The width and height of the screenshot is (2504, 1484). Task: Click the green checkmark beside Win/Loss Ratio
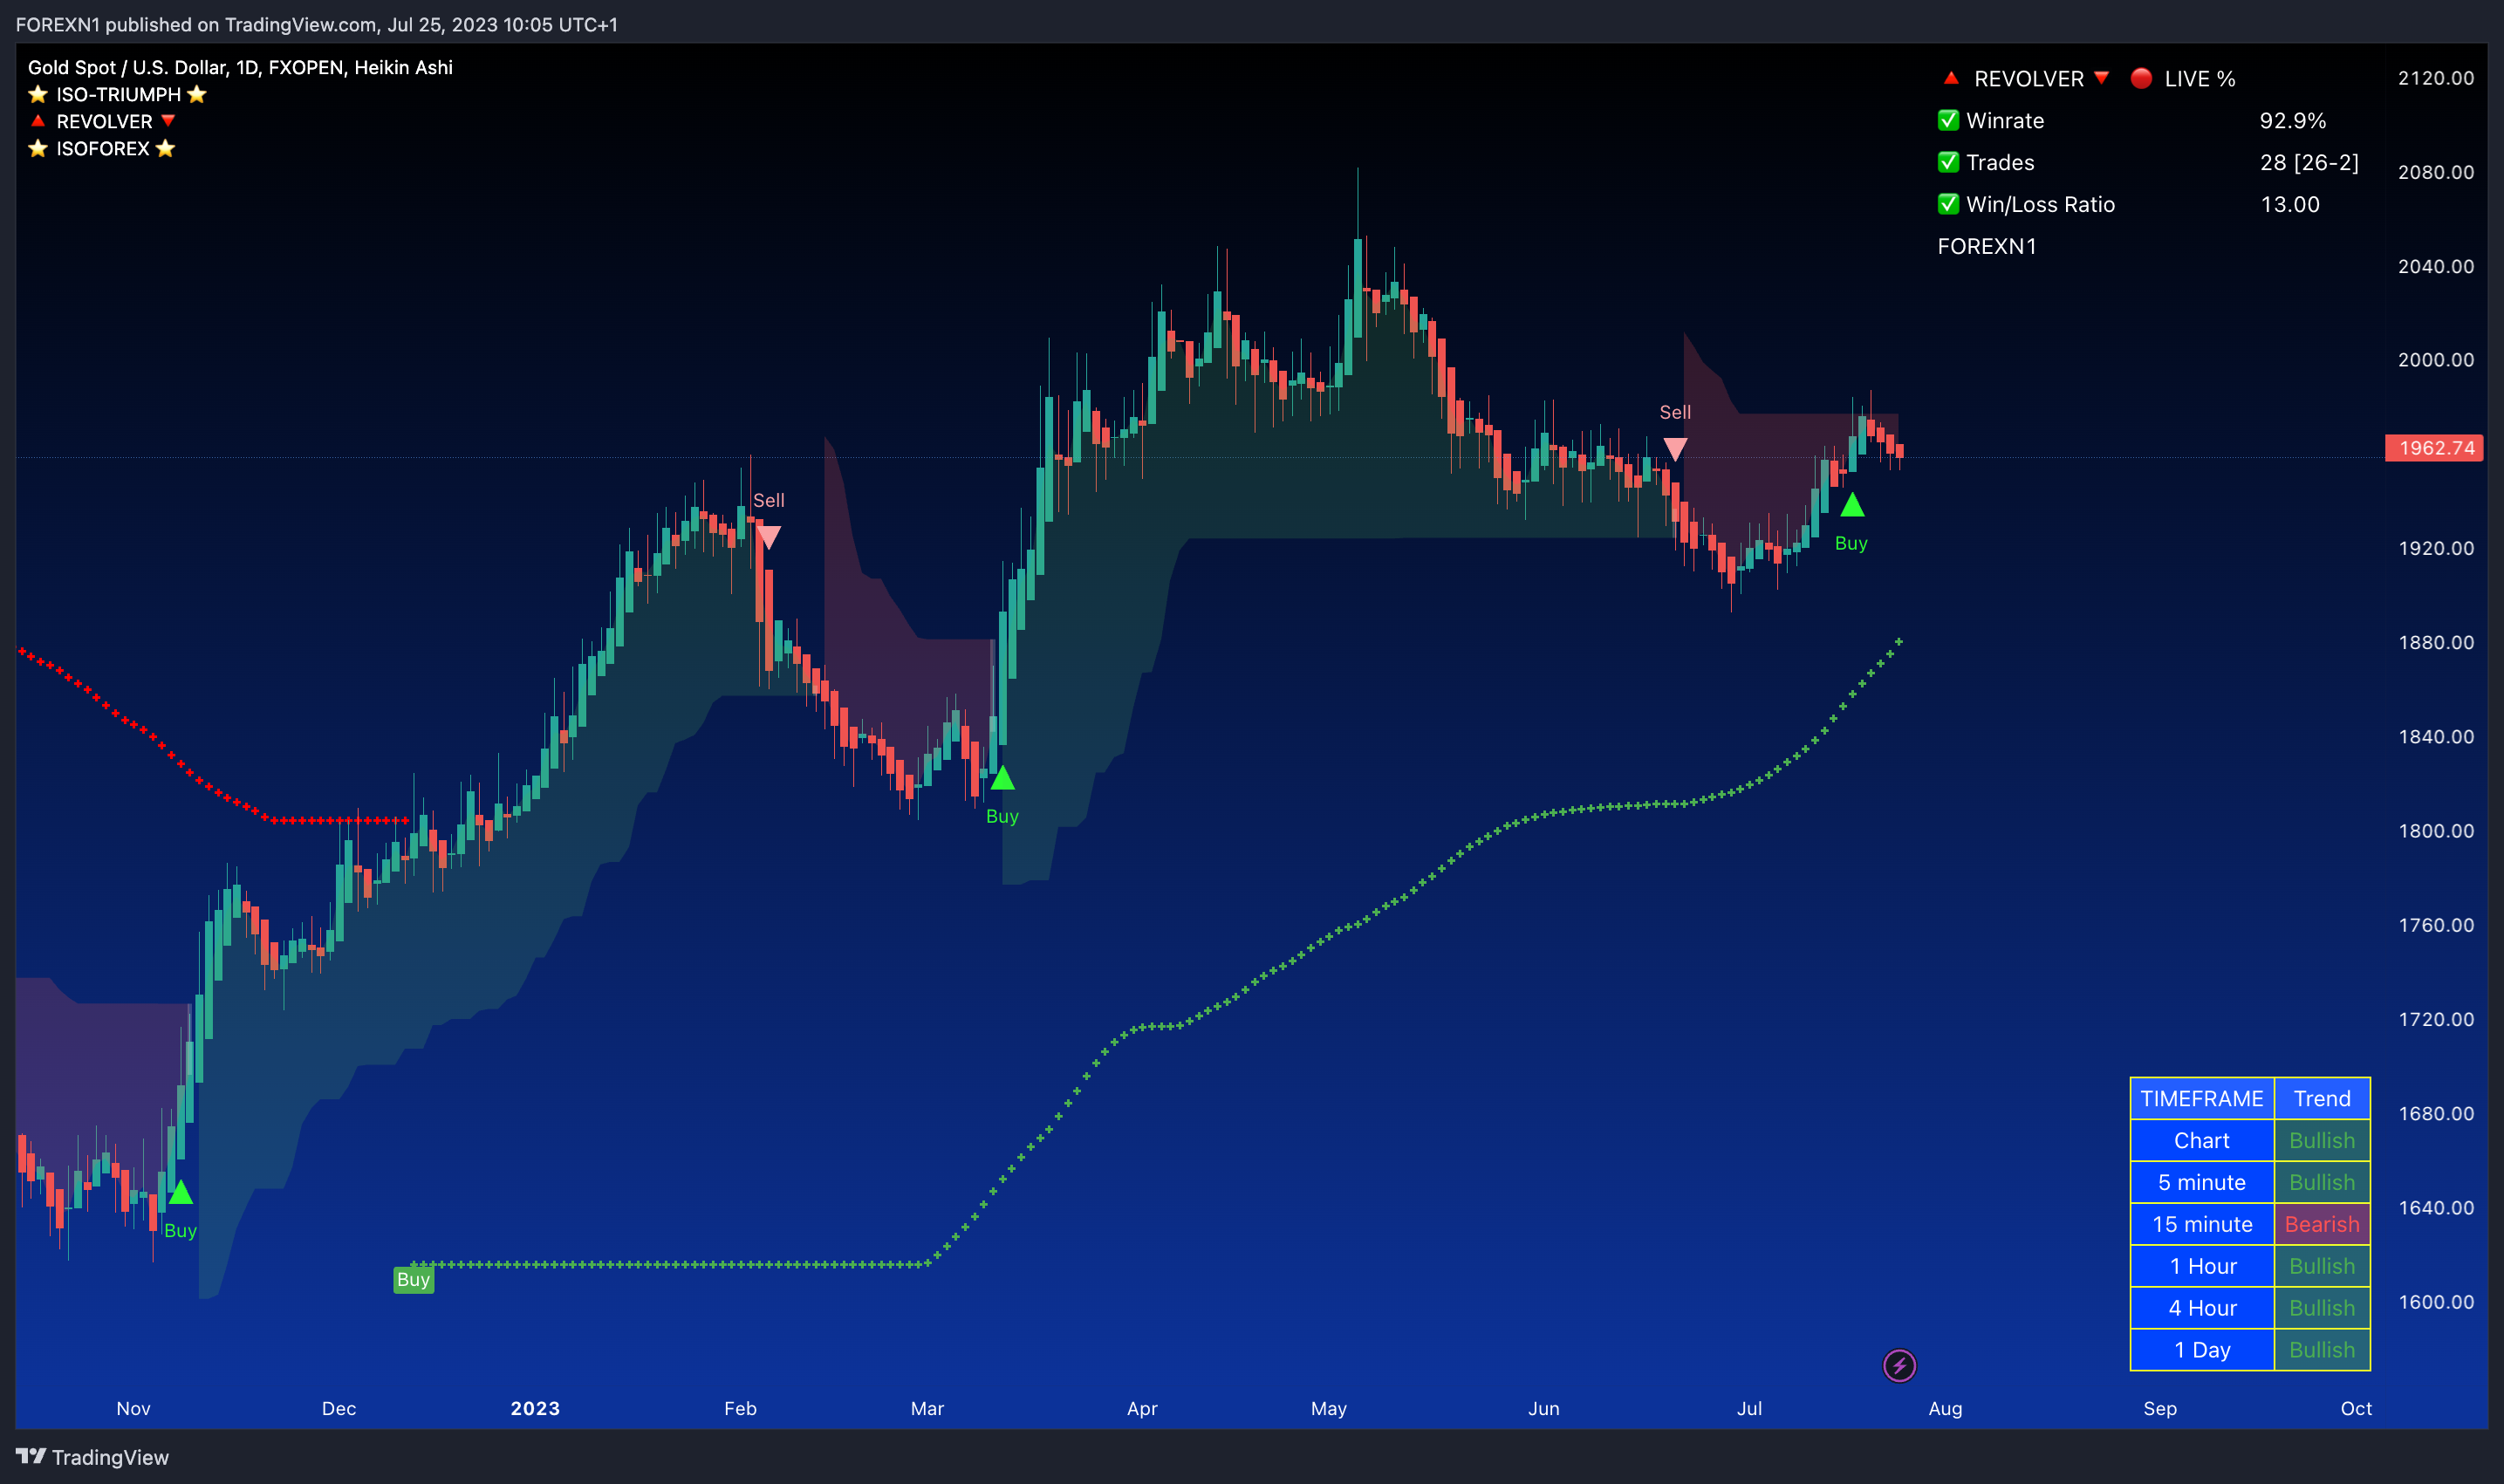pos(1948,204)
